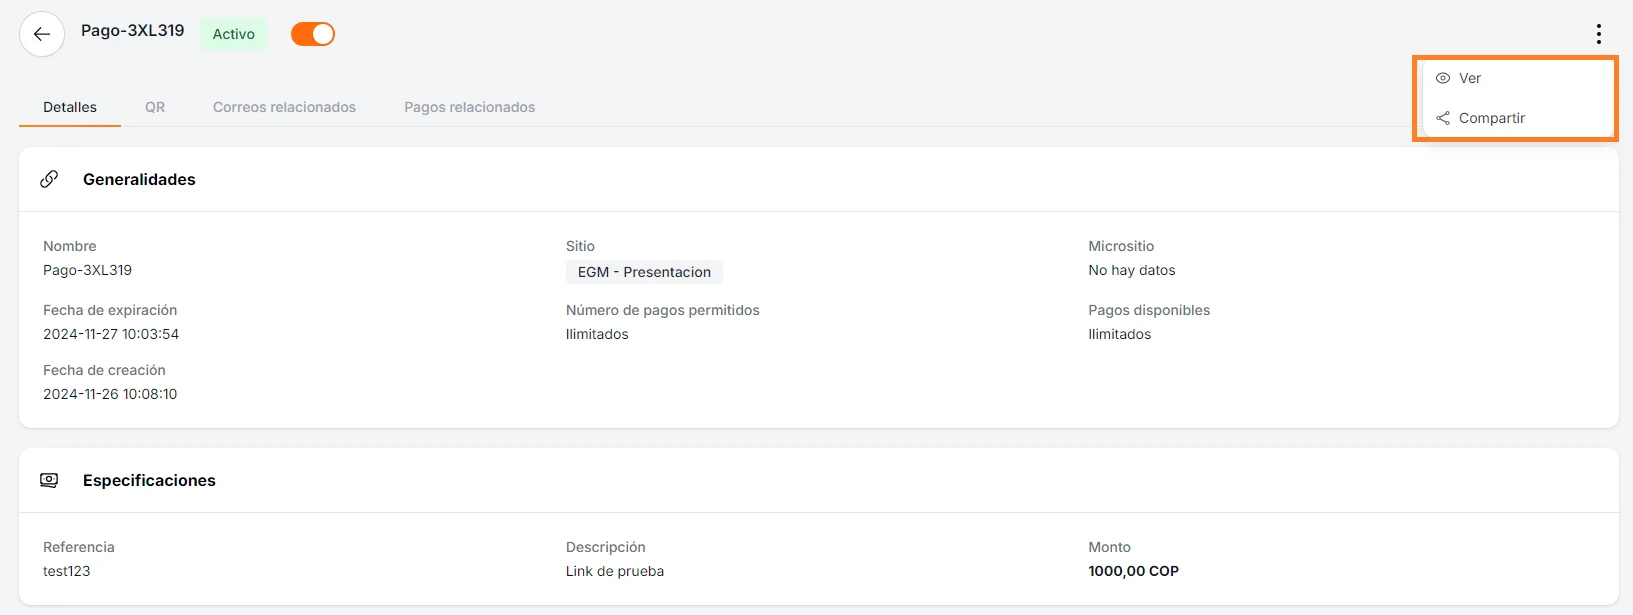1633x615 pixels.
Task: Open the three-dot options menu
Action: [1598, 35]
